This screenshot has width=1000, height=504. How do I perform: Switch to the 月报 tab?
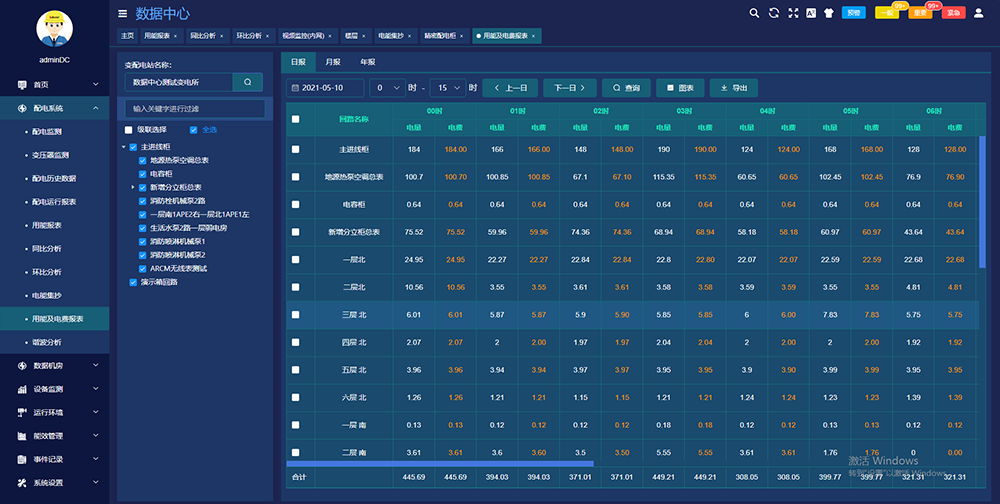(333, 62)
